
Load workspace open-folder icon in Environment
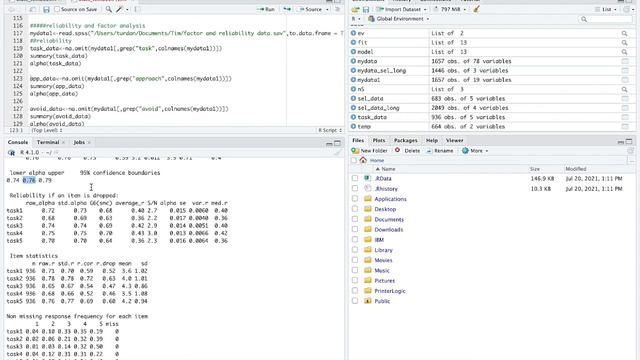[356, 9]
